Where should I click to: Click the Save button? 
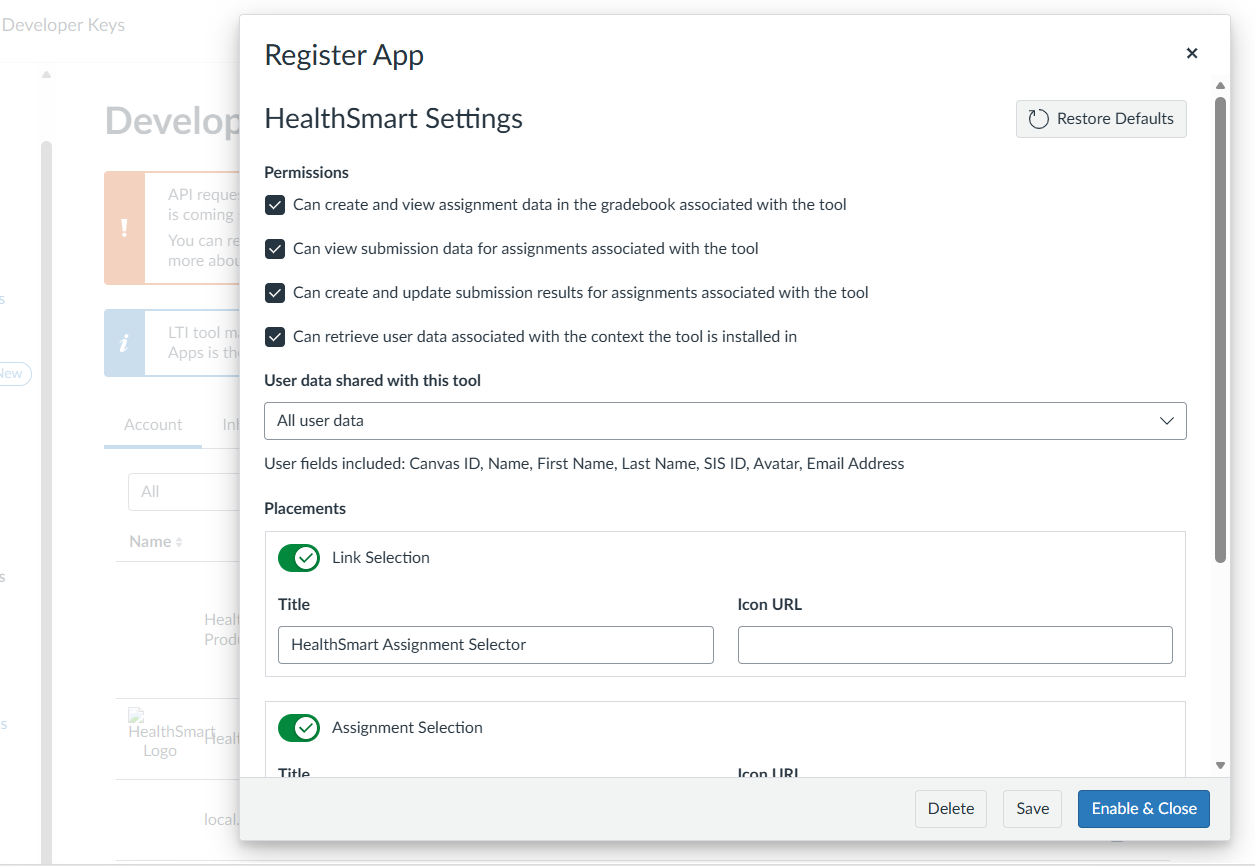click(1033, 809)
